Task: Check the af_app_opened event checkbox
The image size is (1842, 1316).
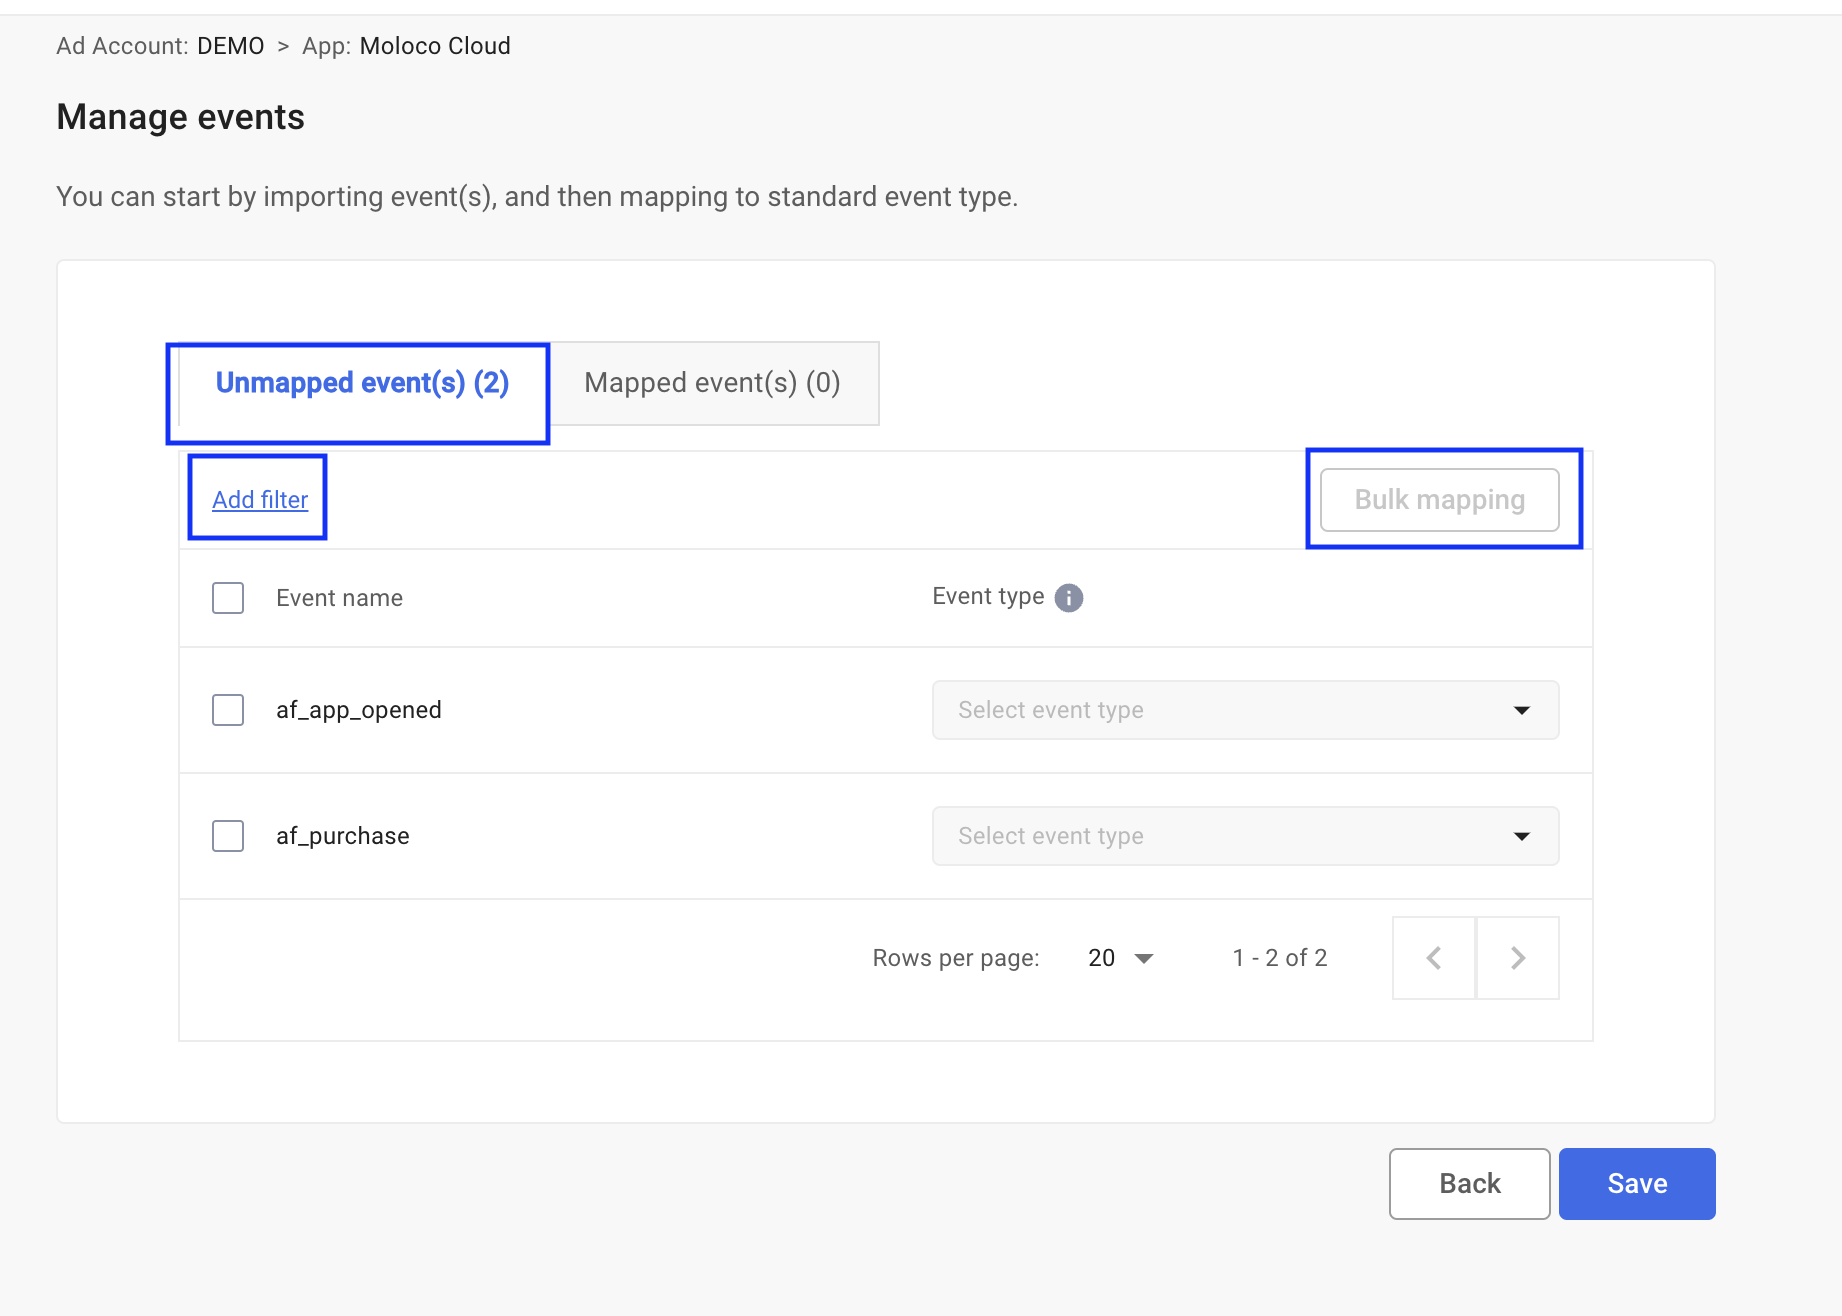Action: click(x=228, y=710)
